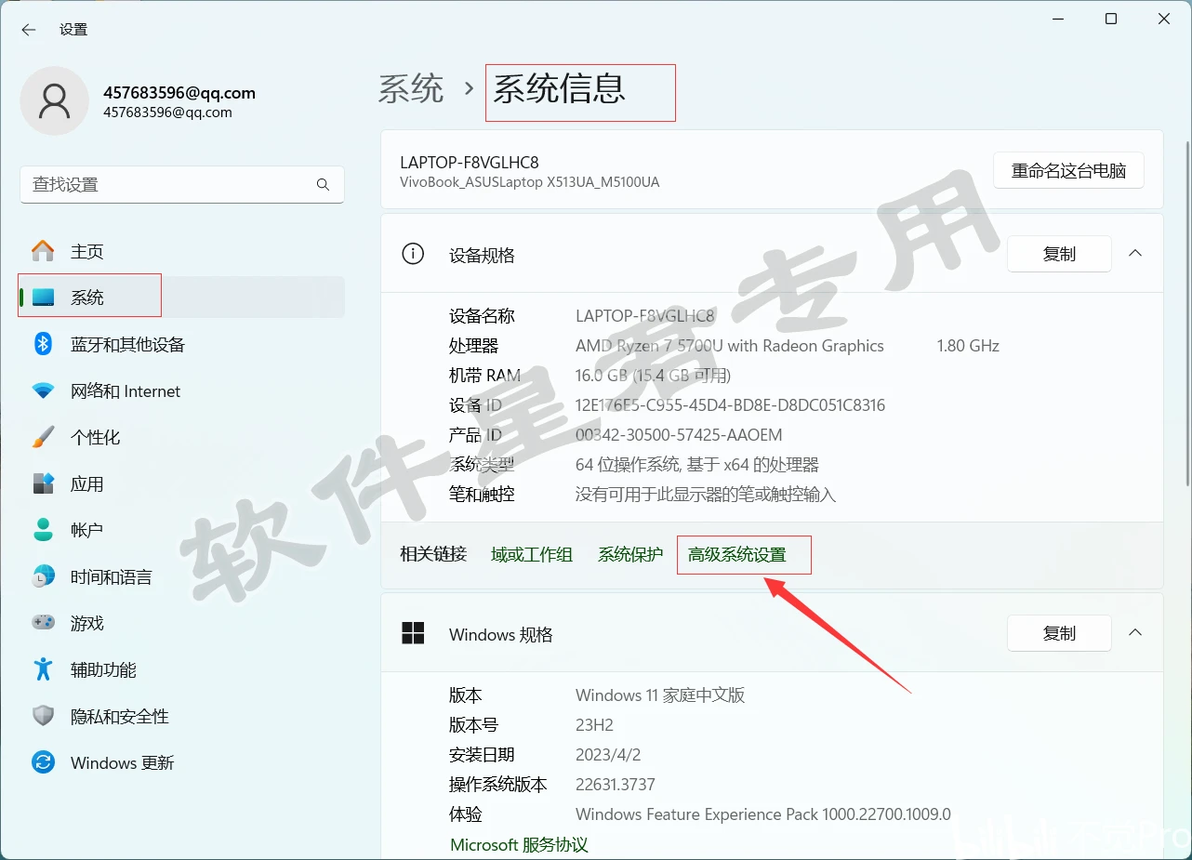Copy Windows specs with 复制 button

(1059, 633)
